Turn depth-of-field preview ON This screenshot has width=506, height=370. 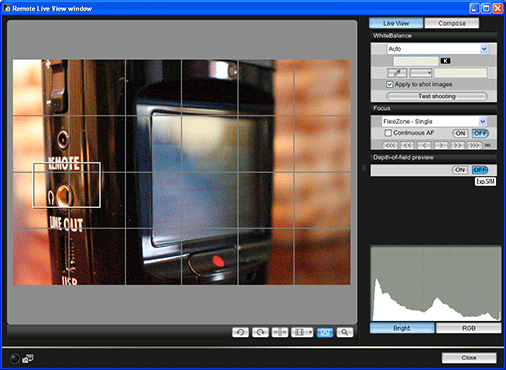[460, 170]
